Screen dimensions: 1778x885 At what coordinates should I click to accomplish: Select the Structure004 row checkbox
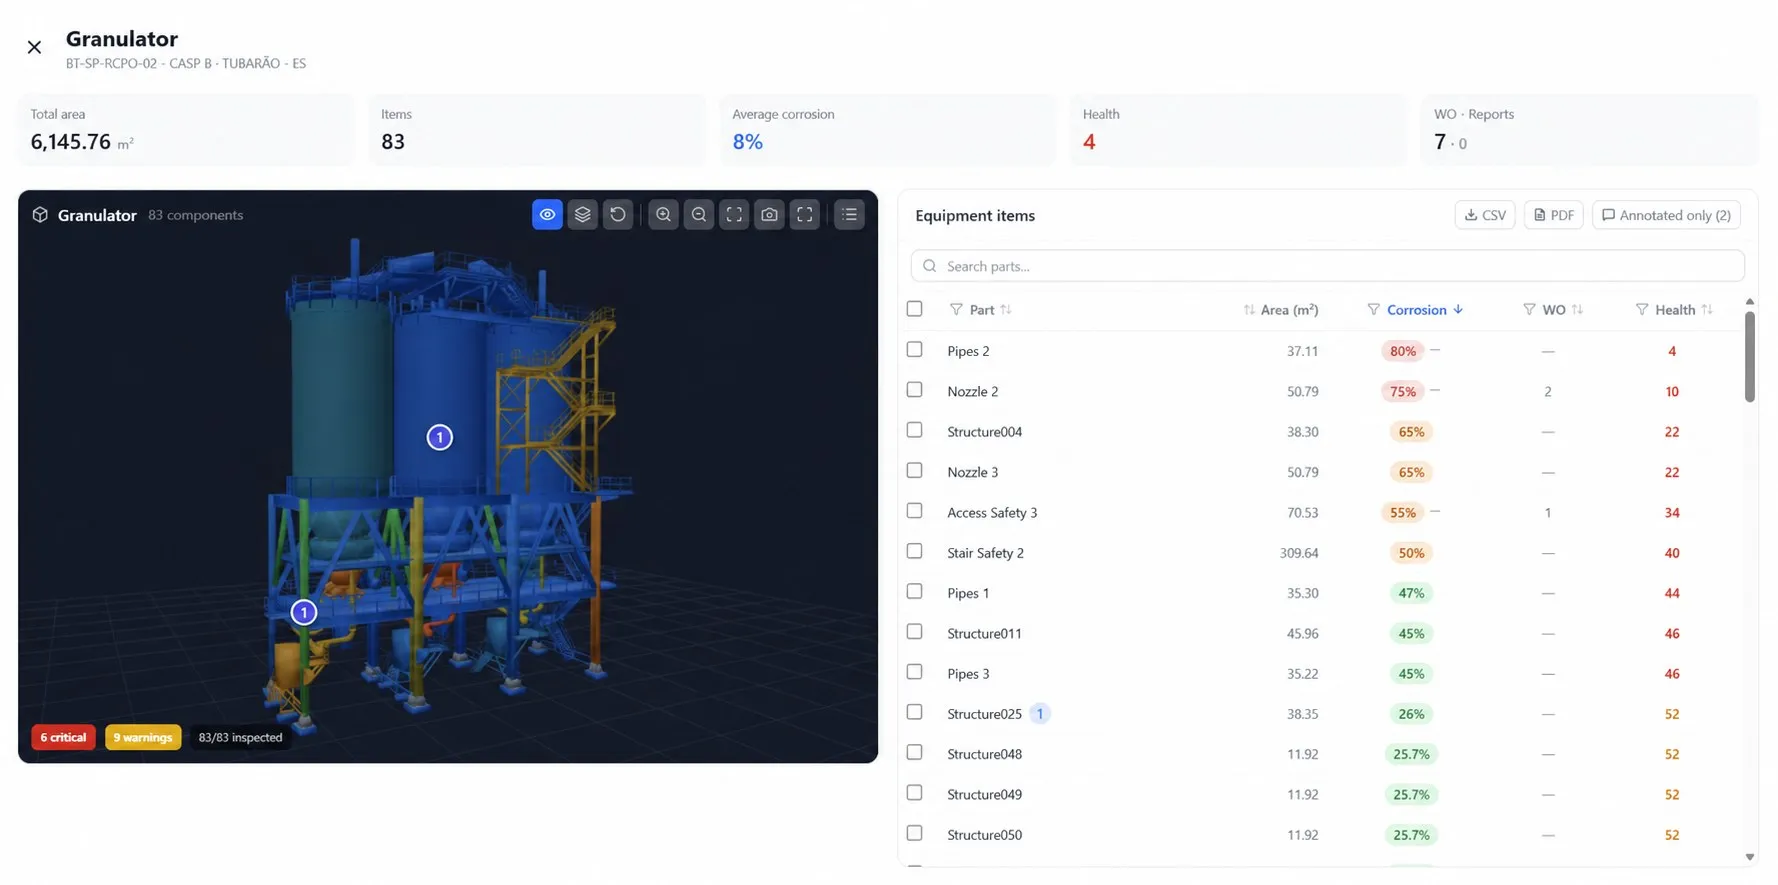click(x=914, y=430)
